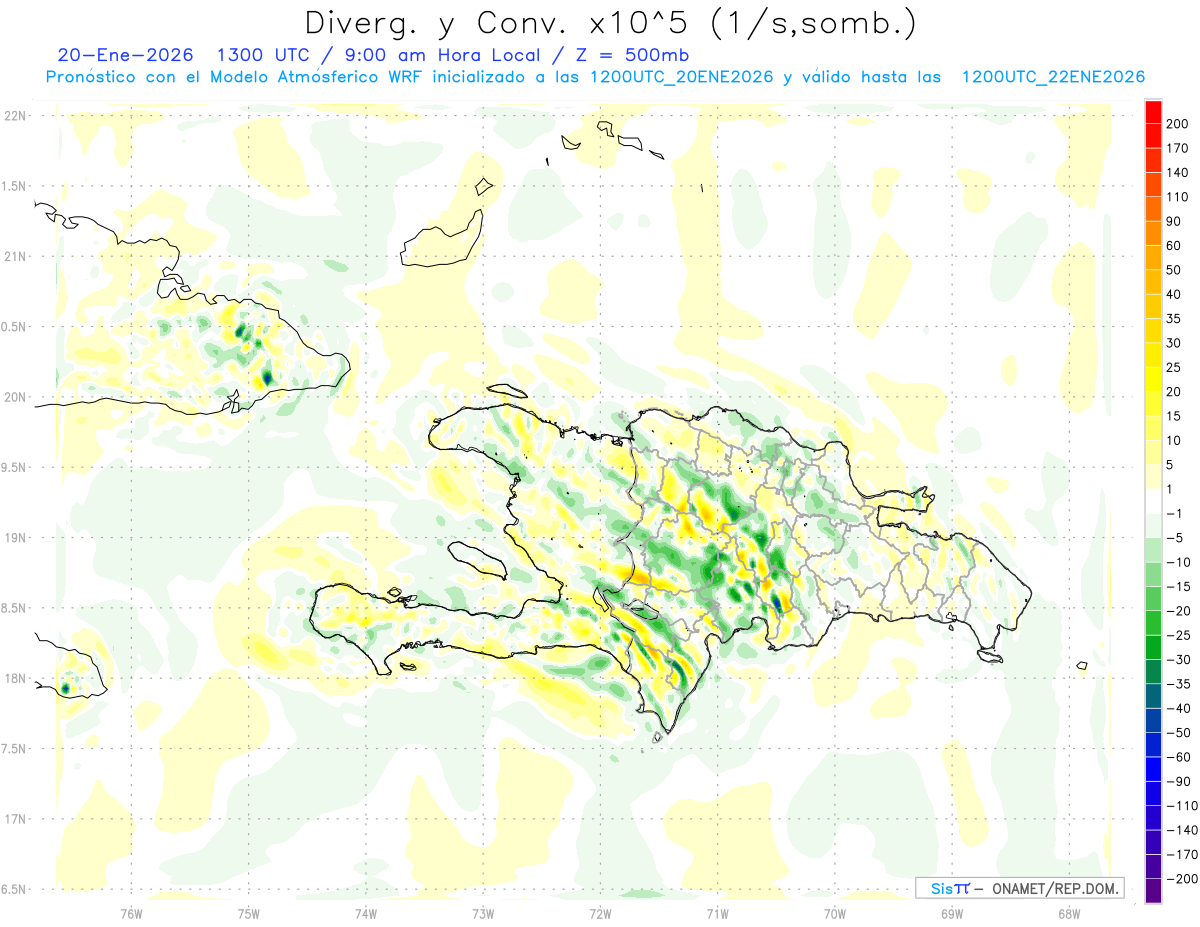Click the latitude label "19N"
This screenshot has height=927, width=1200.
pos(17,538)
